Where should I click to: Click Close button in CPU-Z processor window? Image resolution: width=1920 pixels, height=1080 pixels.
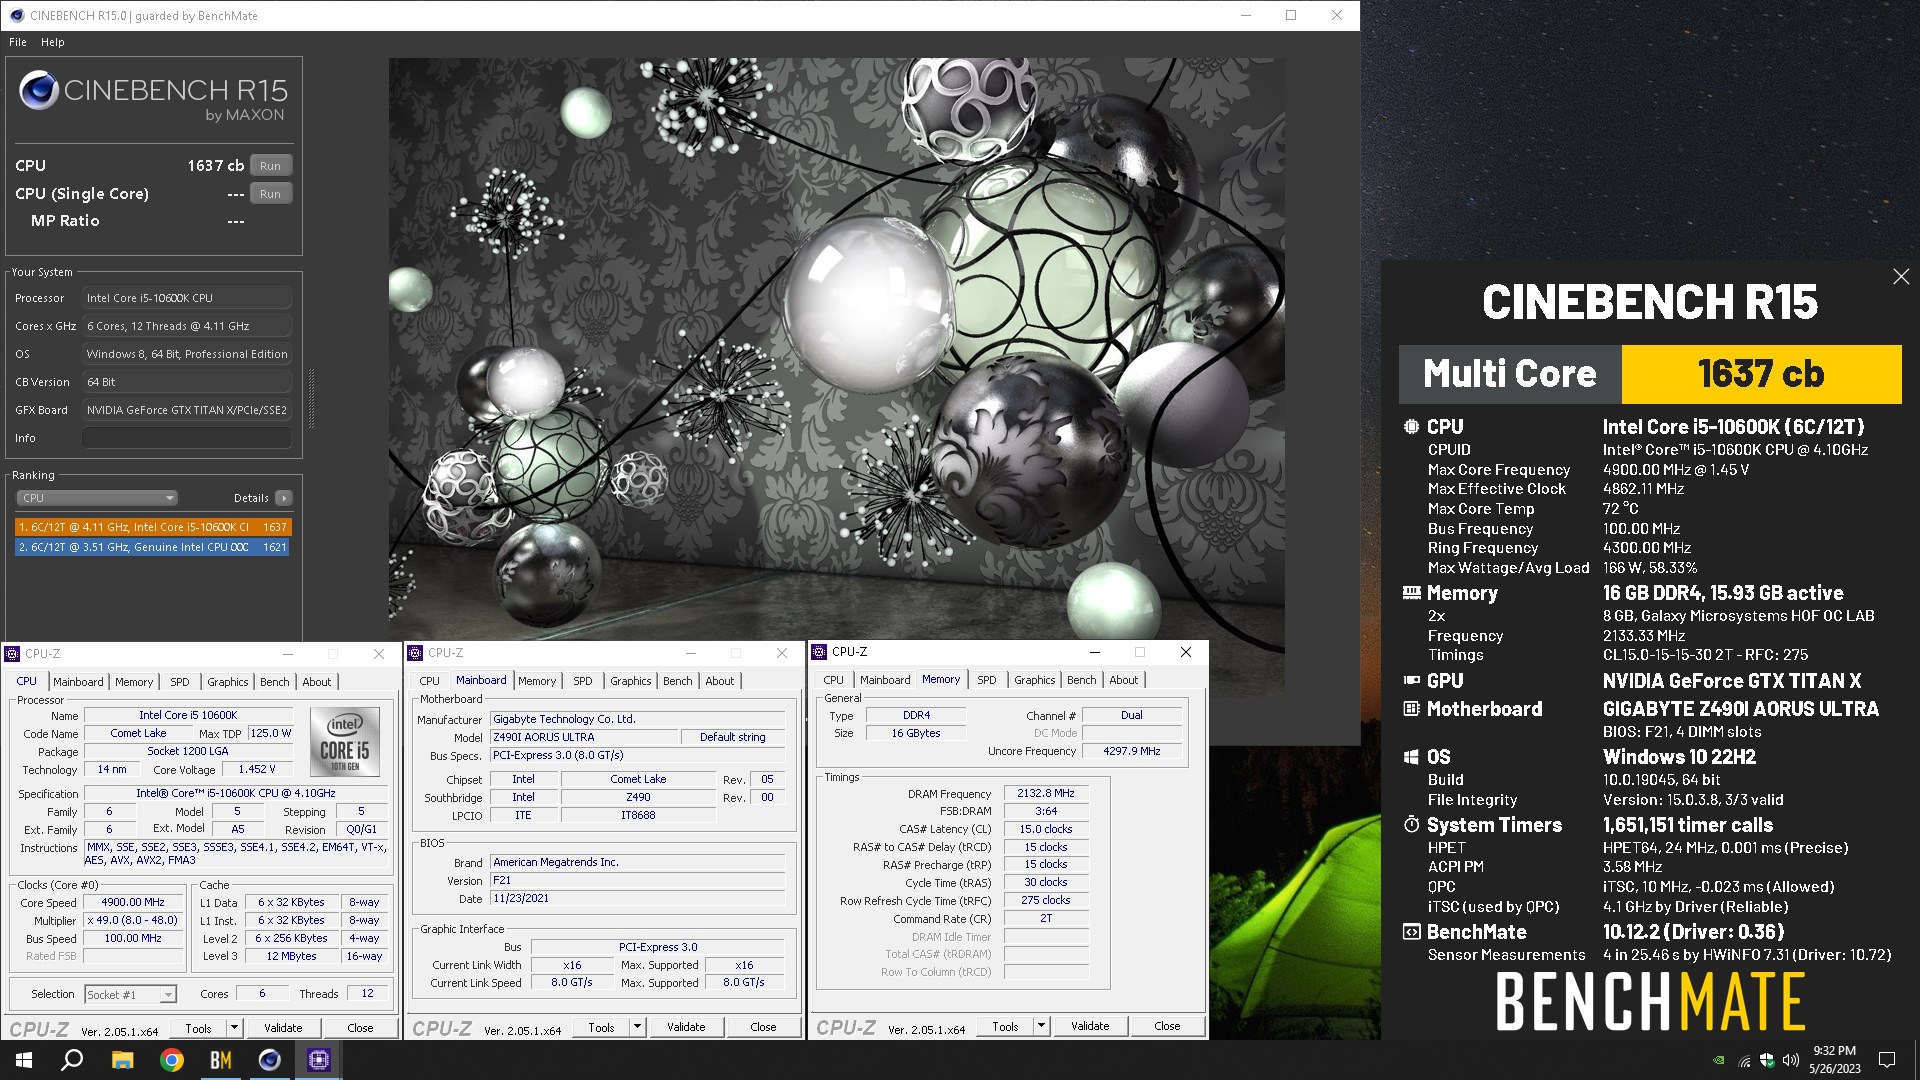tap(360, 1028)
